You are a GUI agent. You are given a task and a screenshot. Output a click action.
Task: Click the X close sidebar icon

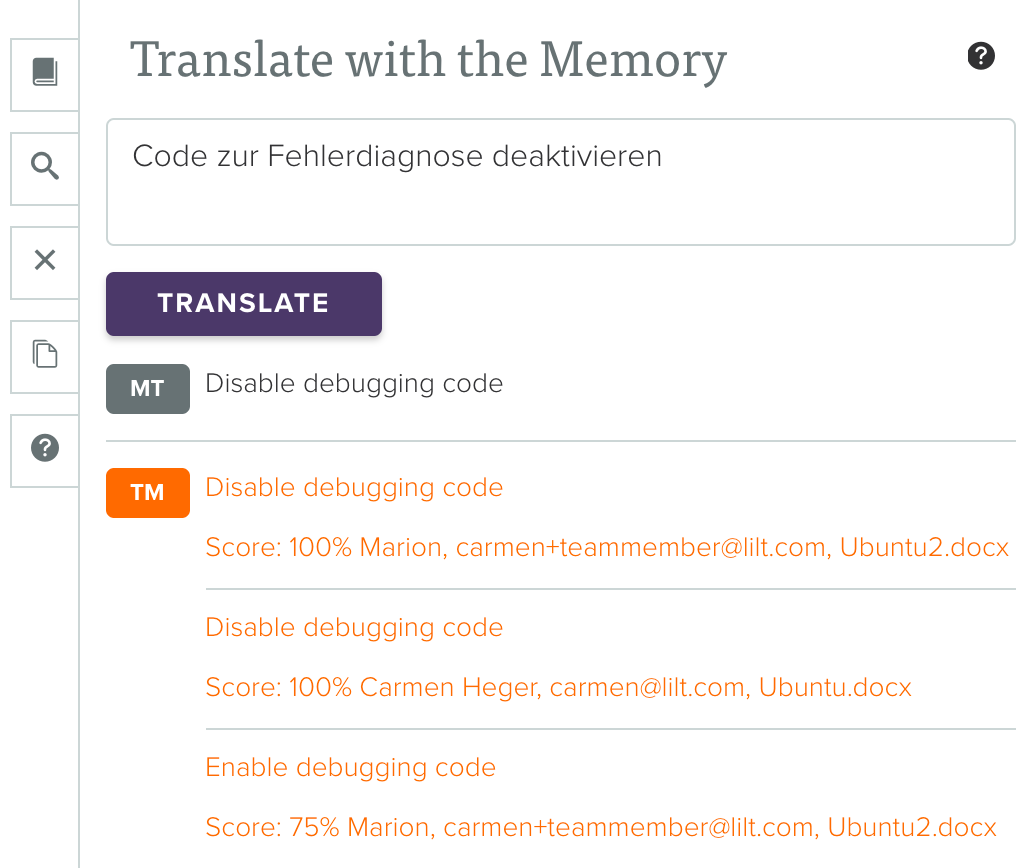click(45, 261)
